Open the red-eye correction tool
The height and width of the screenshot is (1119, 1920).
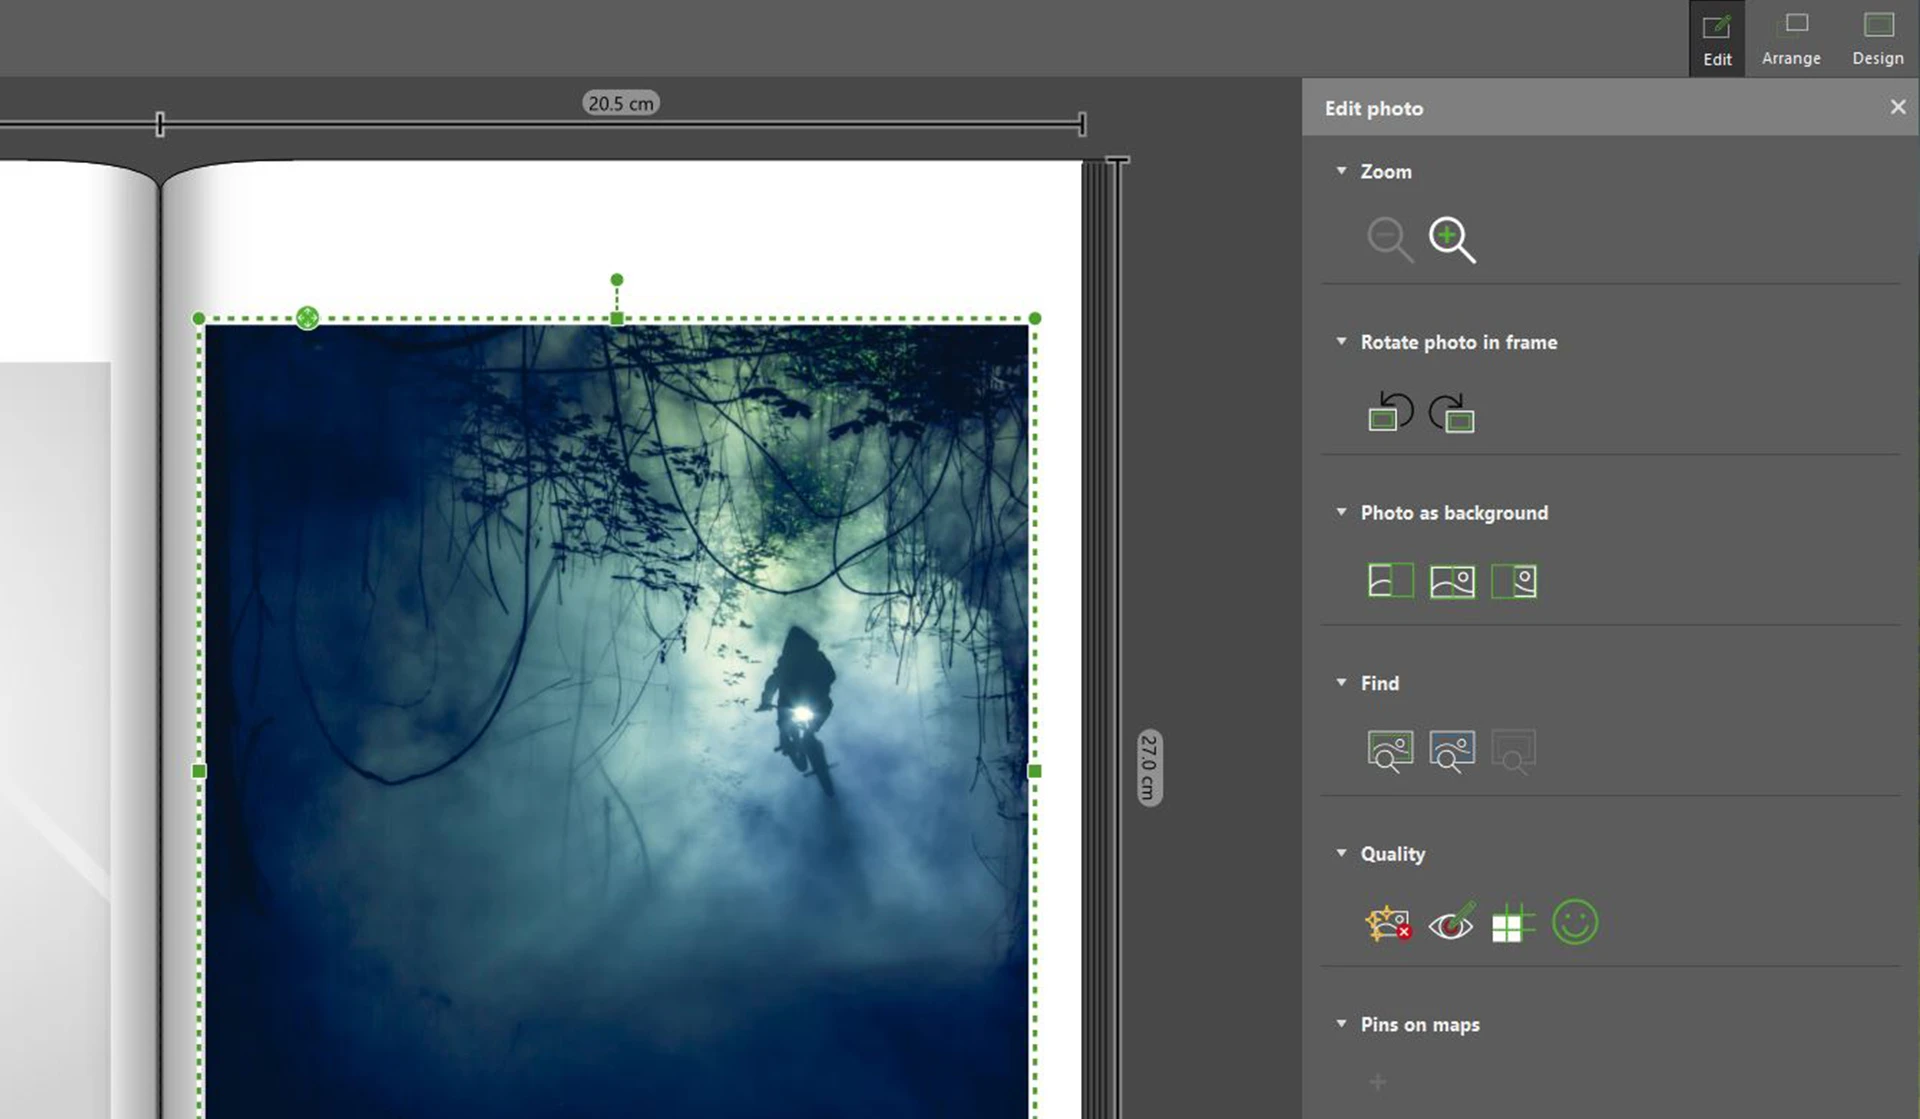1451,923
